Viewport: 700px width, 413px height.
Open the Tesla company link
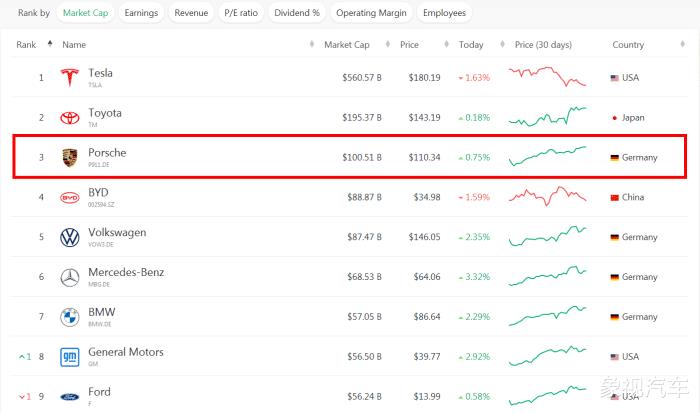pos(100,73)
